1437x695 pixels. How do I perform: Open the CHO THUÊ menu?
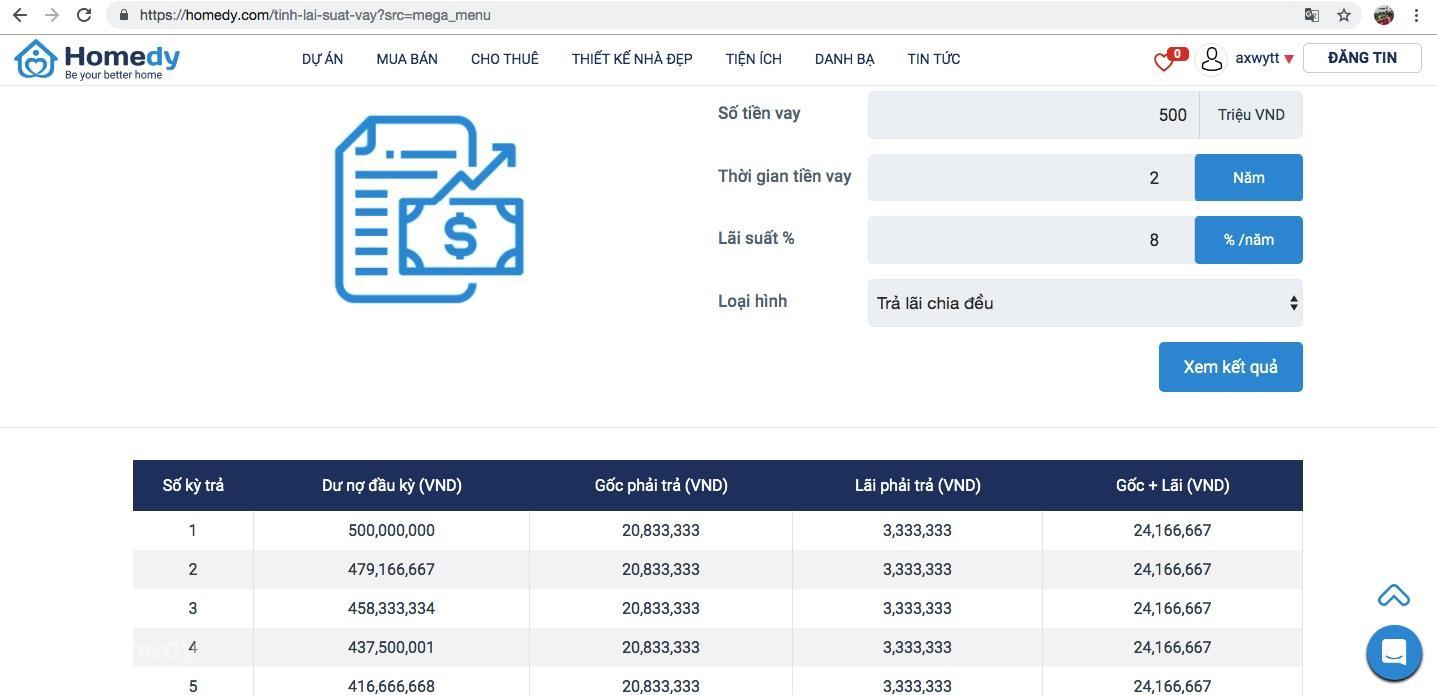tap(505, 59)
